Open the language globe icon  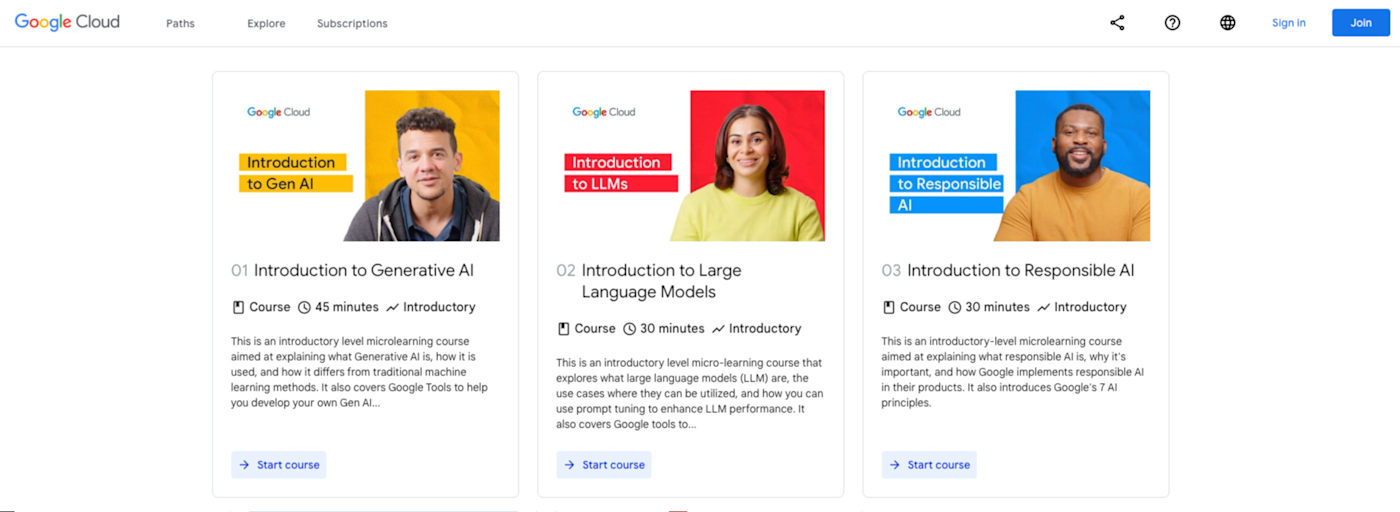(x=1227, y=23)
